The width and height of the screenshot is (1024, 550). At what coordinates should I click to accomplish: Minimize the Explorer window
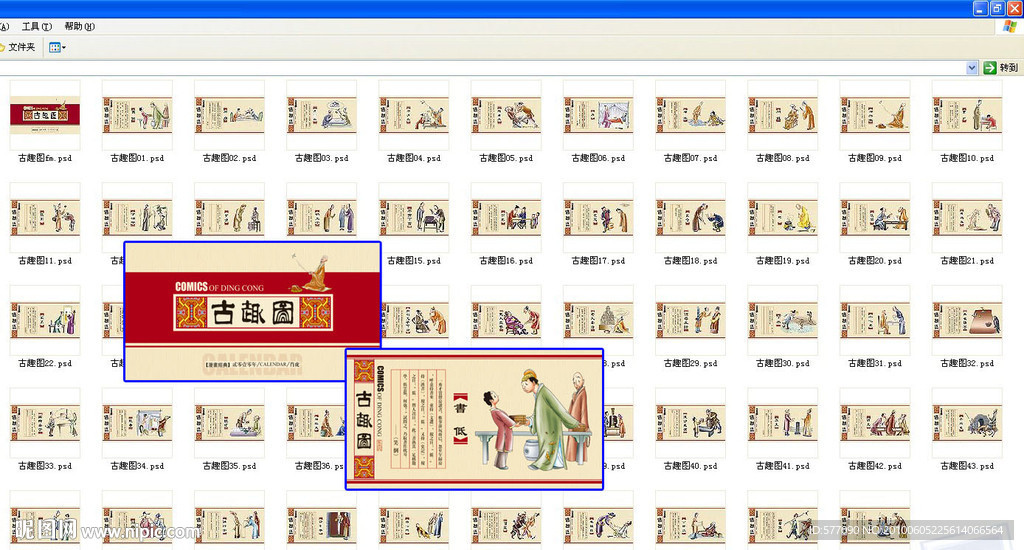[x=980, y=8]
